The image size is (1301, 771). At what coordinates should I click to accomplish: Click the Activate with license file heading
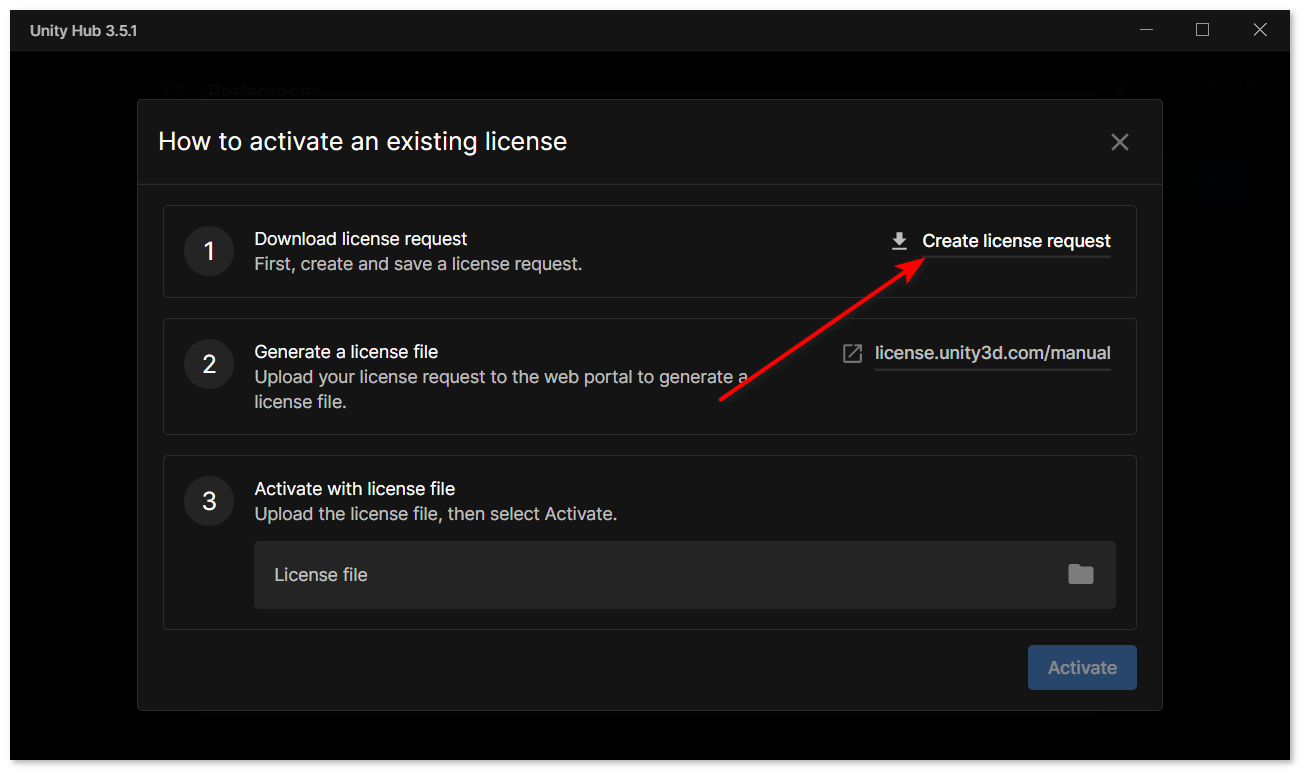(355, 489)
